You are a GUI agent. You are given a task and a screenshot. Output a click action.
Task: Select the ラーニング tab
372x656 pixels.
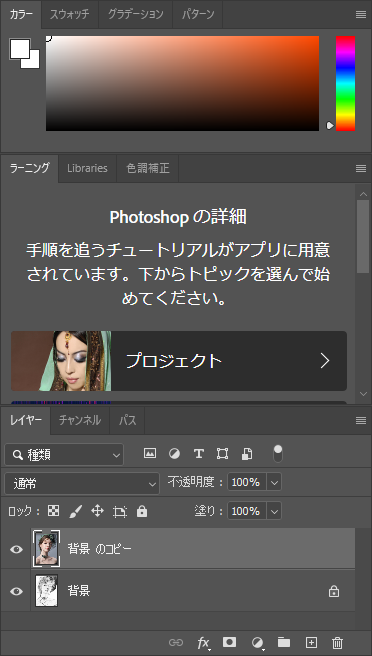click(x=29, y=168)
